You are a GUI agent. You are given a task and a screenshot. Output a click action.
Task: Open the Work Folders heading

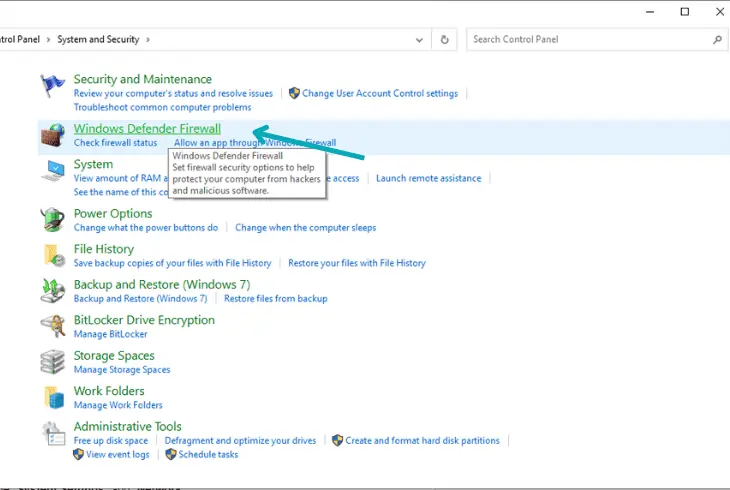tap(109, 391)
